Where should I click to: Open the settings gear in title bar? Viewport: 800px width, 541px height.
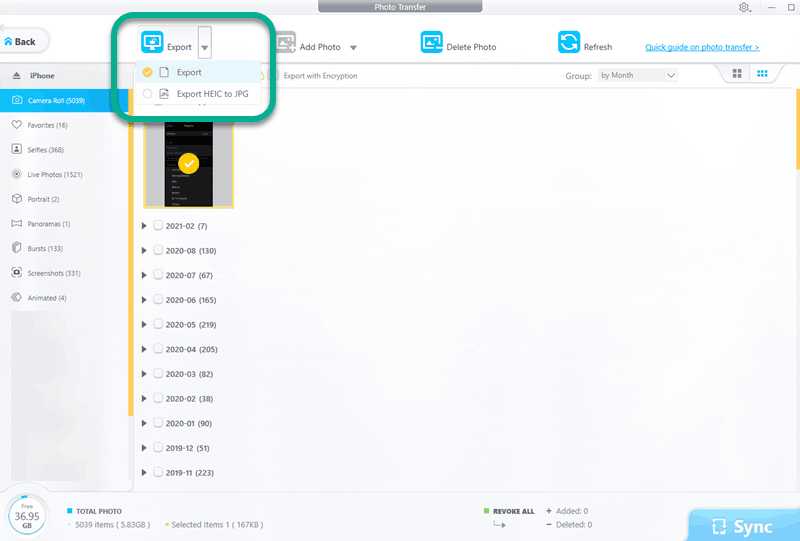pos(744,7)
